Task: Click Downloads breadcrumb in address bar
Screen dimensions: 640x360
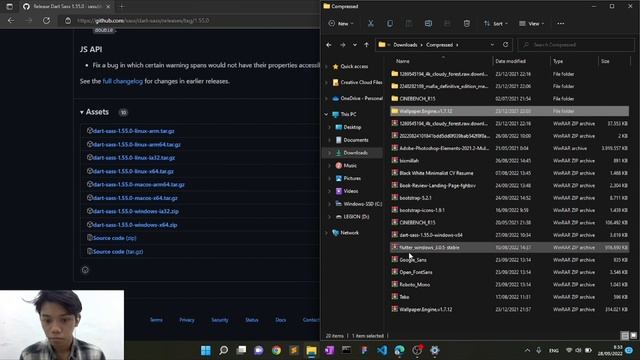Action: [x=405, y=45]
